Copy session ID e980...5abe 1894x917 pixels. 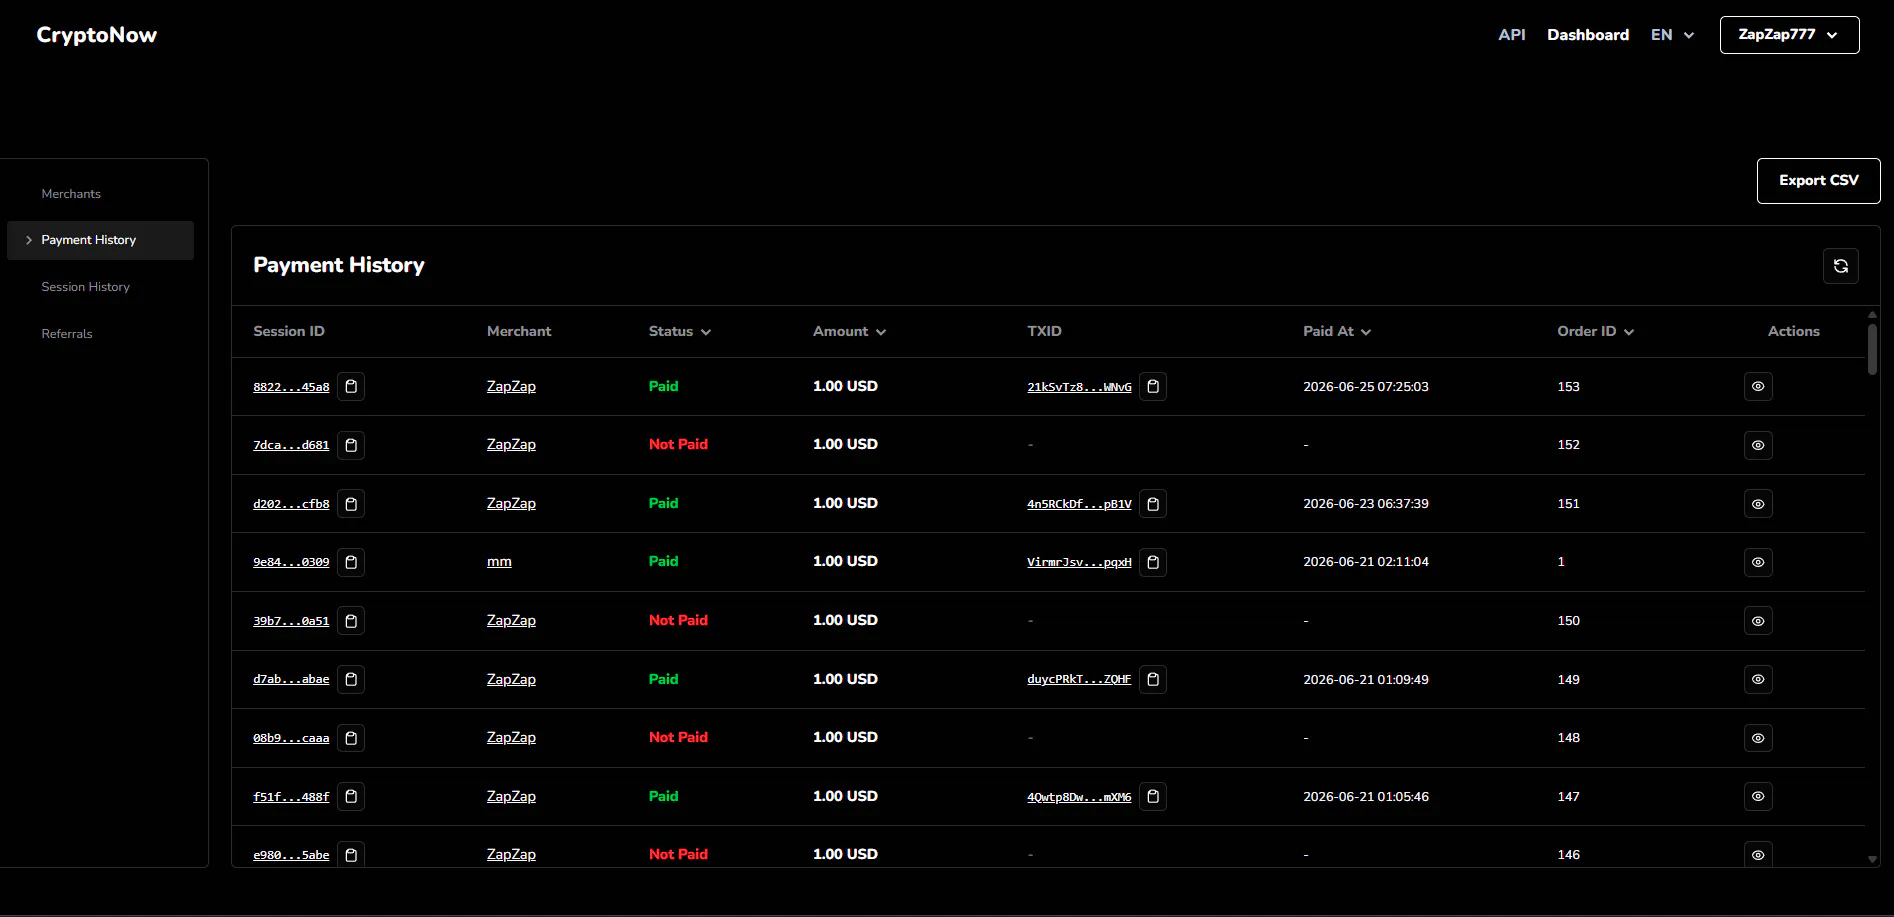[x=351, y=854]
